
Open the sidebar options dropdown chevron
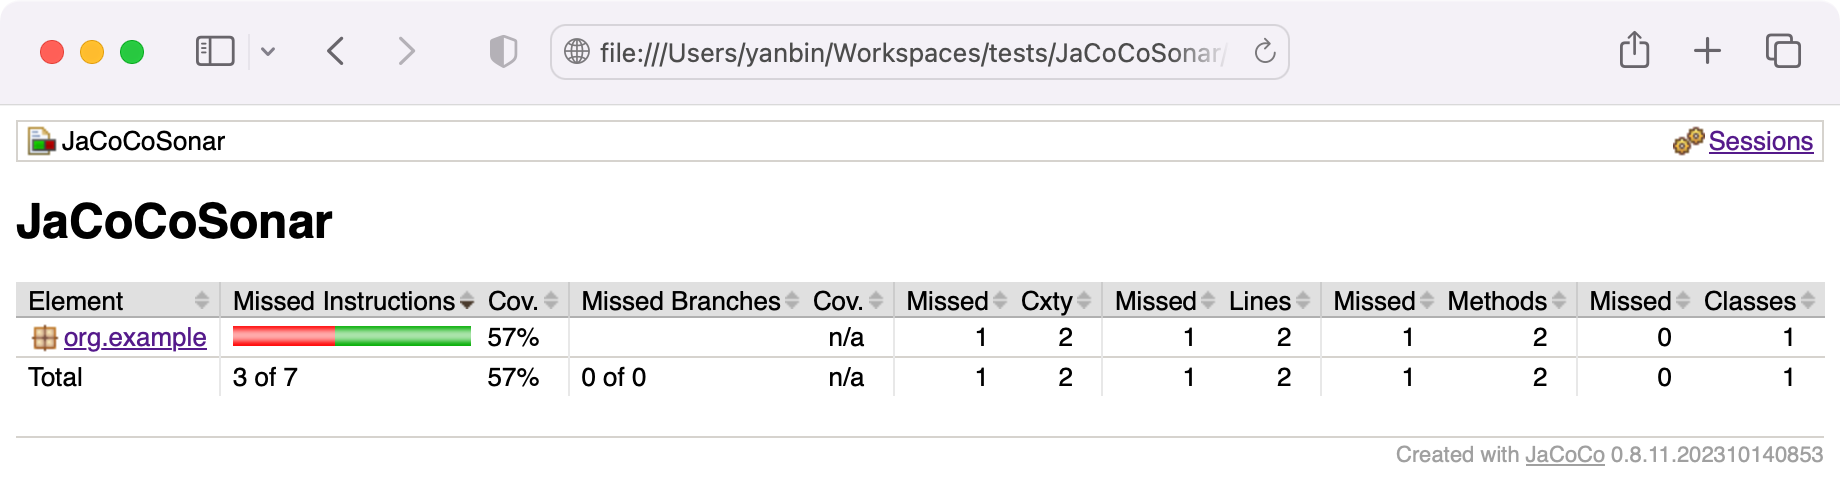pos(268,51)
